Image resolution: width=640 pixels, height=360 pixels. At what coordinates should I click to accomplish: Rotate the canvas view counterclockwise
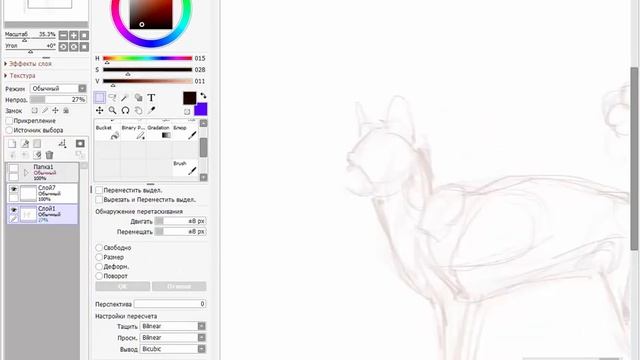coord(63,47)
